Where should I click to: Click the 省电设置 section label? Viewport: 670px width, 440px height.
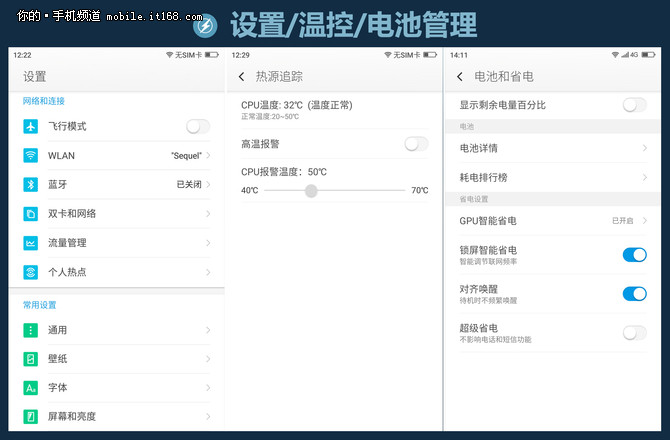473,199
